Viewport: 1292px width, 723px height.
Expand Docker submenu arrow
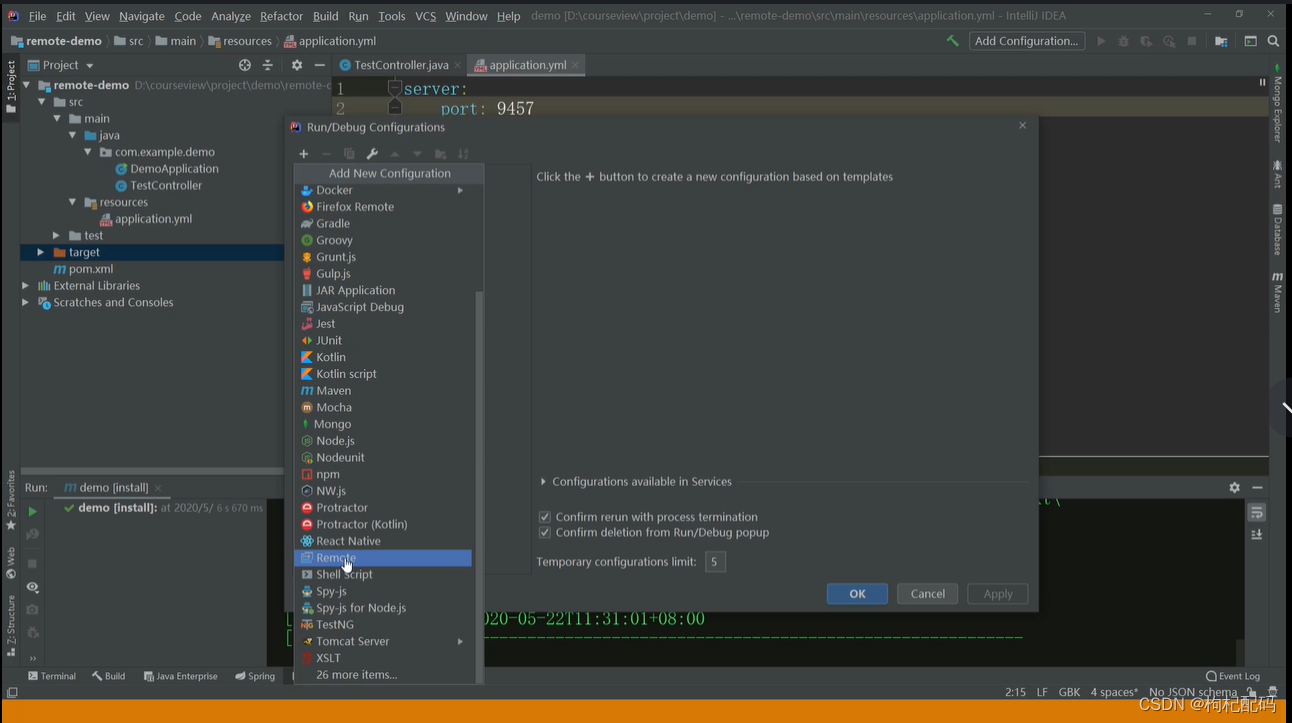tap(461, 190)
